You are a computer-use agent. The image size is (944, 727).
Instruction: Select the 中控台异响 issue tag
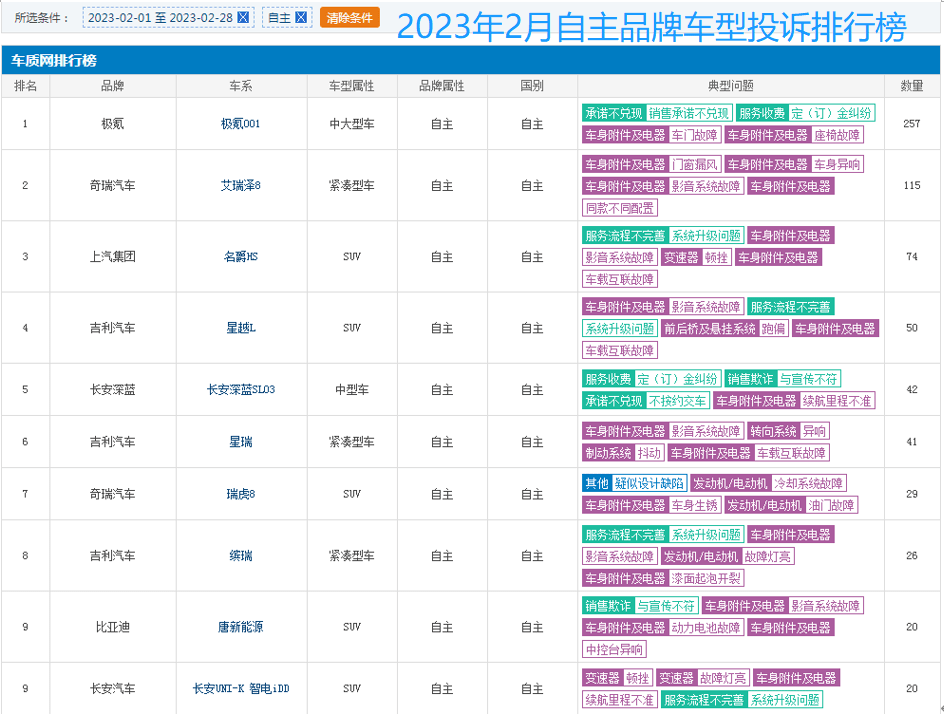(x=614, y=649)
